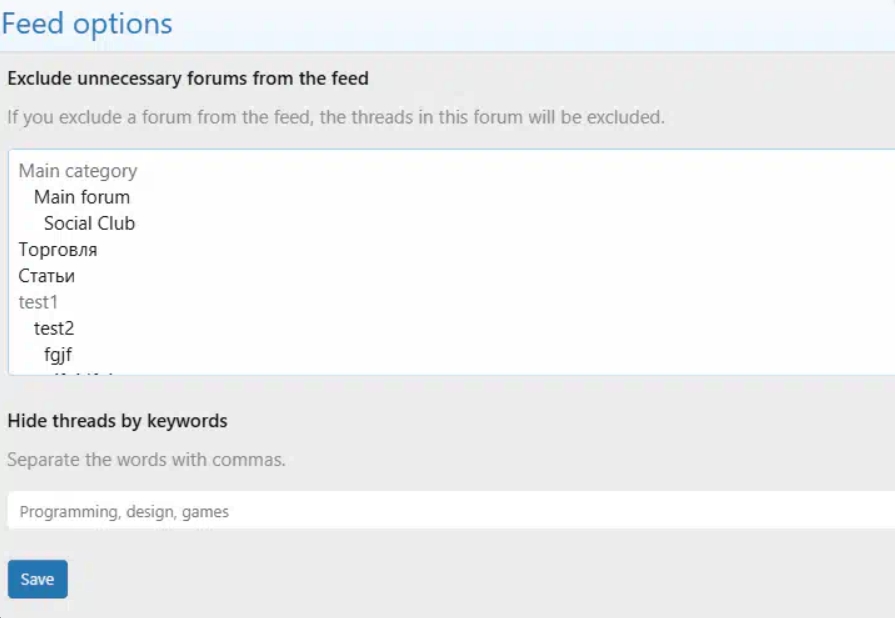Choose test2 forum in the list
The height and width of the screenshot is (618, 895).
54,327
